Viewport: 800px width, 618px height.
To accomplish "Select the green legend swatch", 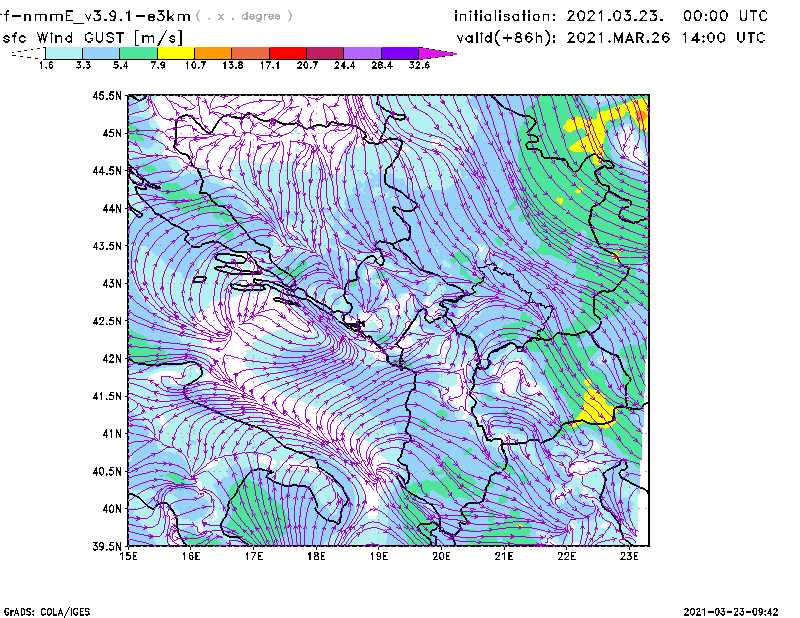I will [139, 52].
